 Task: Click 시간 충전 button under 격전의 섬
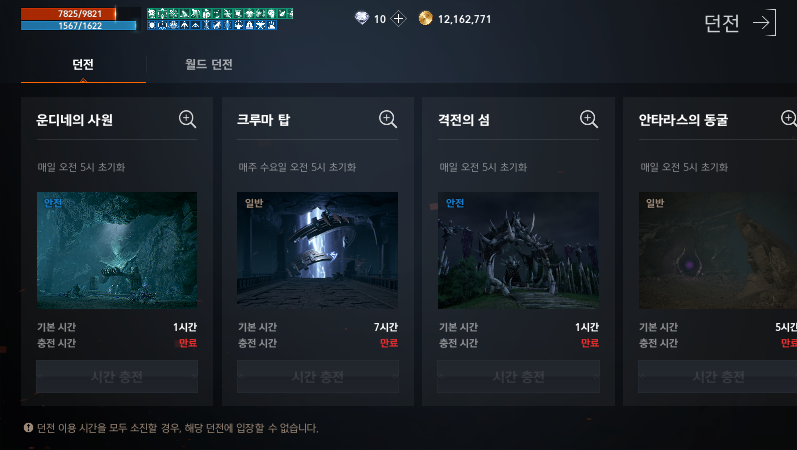click(518, 377)
